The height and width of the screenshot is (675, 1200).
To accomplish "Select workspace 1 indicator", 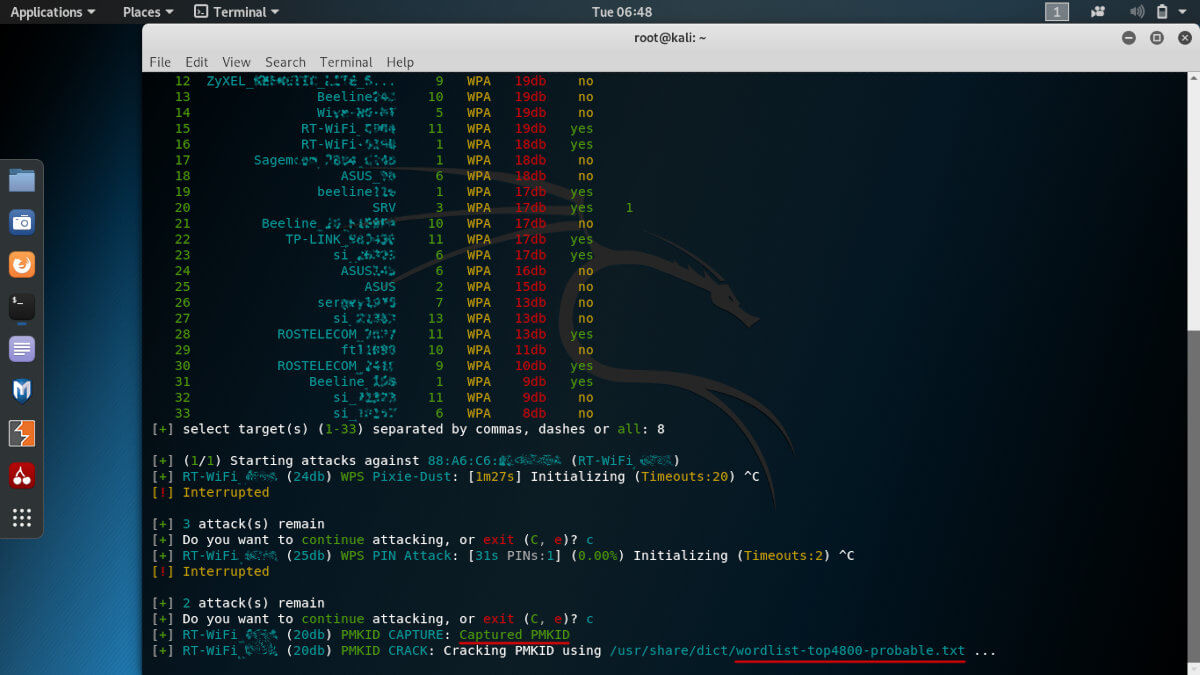I will click(x=1057, y=12).
